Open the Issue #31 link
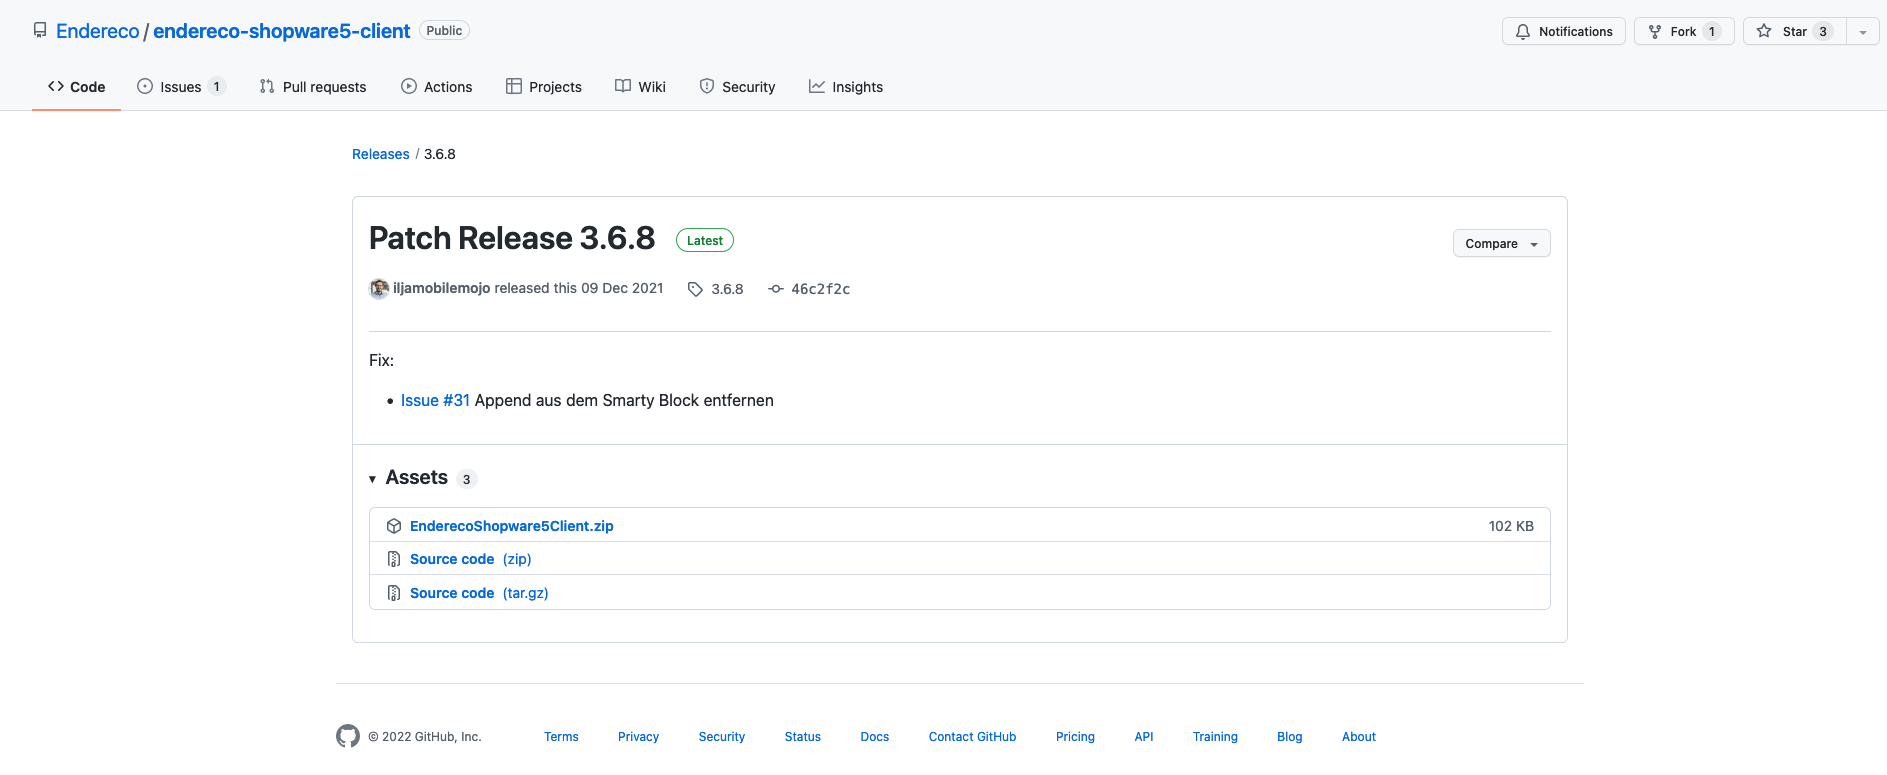Viewport: 1887px width, 775px height. pos(435,400)
